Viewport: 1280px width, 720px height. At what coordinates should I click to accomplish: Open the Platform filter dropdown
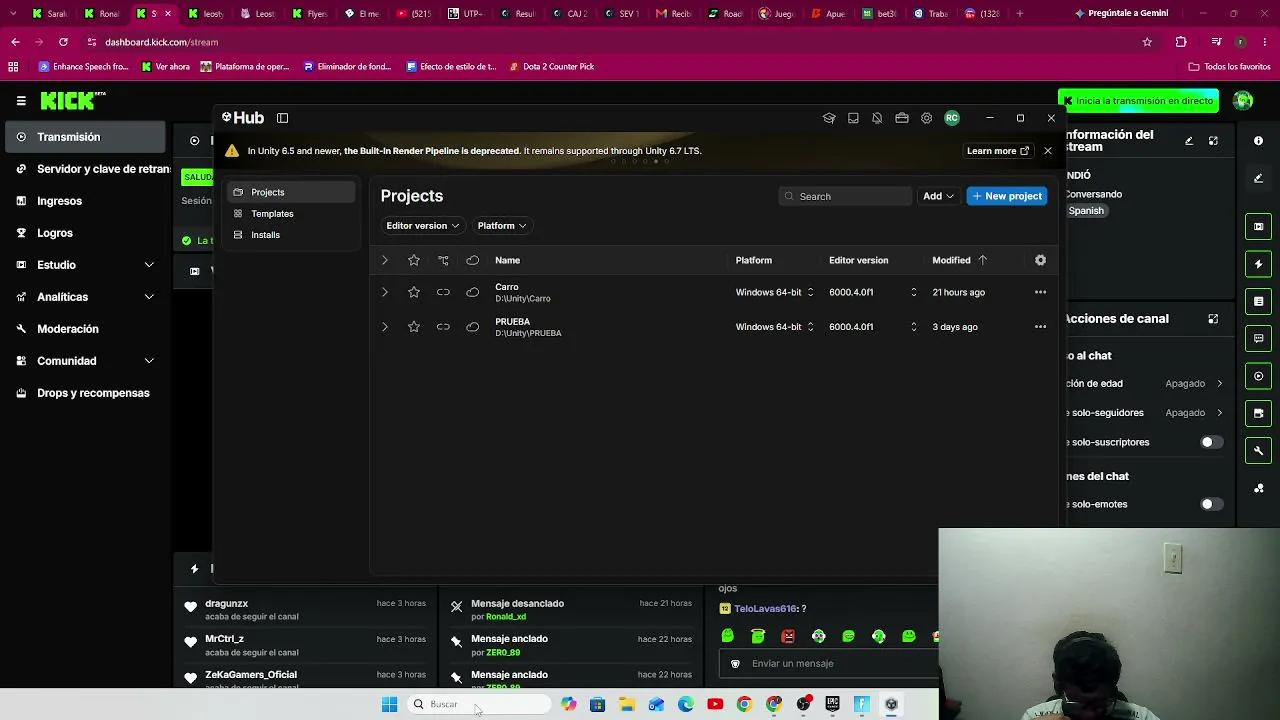(x=501, y=226)
